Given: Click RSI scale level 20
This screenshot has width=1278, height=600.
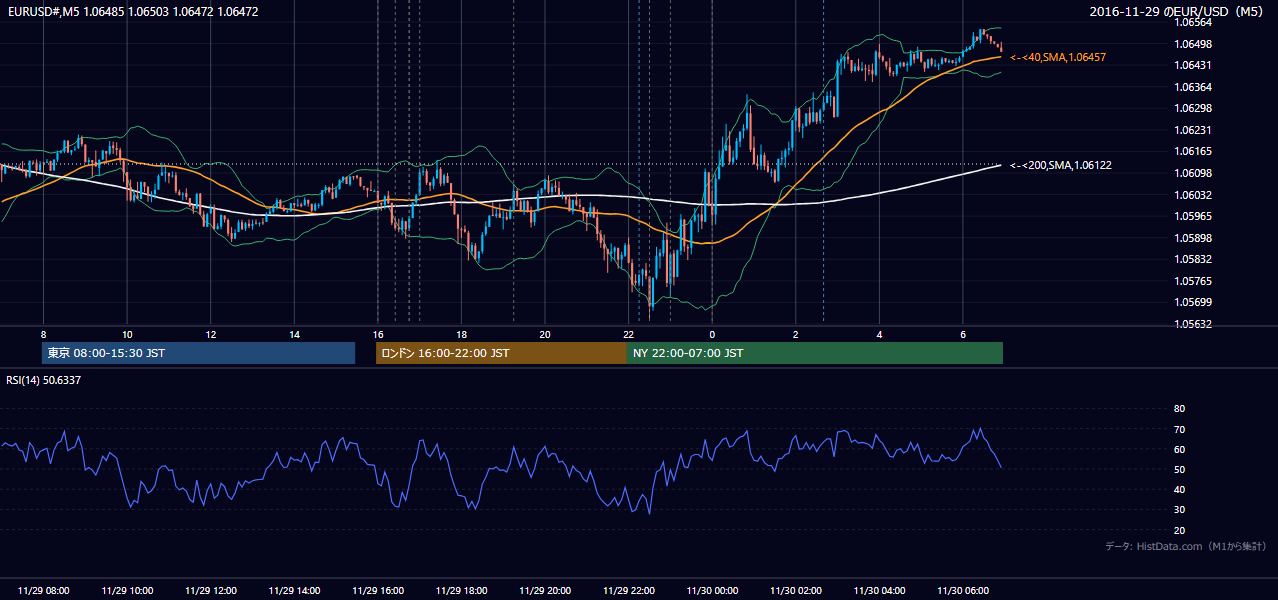Looking at the screenshot, I should (1179, 530).
